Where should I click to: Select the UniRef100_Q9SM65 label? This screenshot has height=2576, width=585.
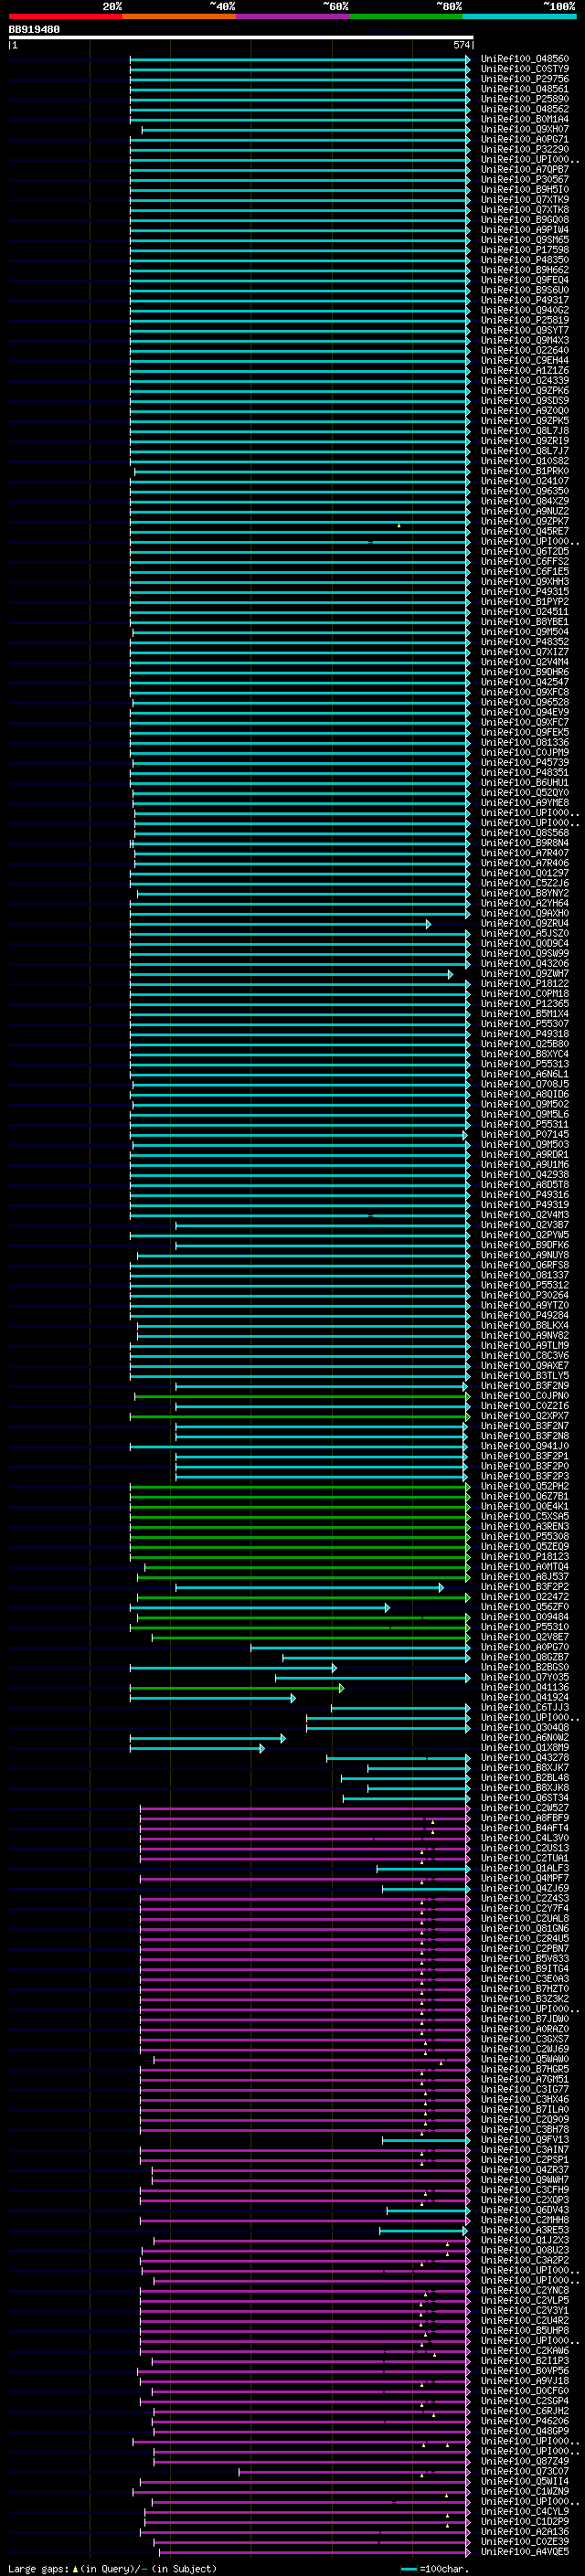[524, 240]
